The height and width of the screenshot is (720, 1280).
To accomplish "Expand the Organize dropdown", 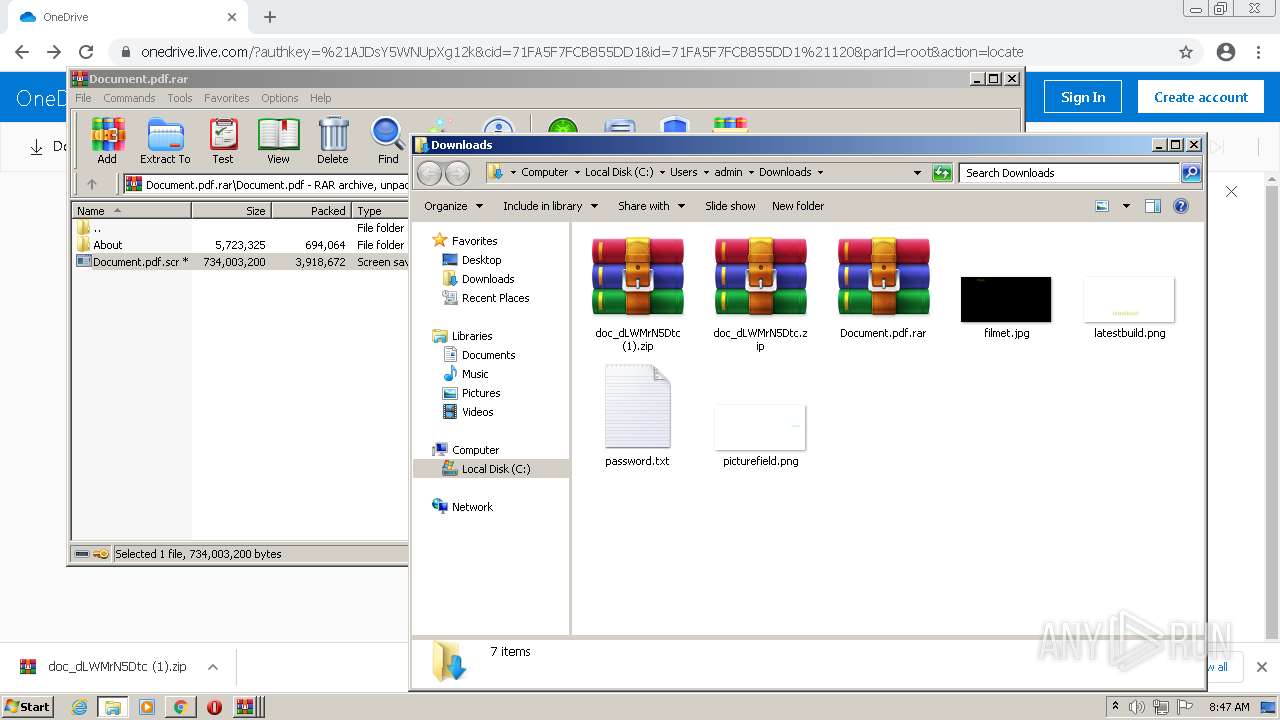I will [x=453, y=206].
